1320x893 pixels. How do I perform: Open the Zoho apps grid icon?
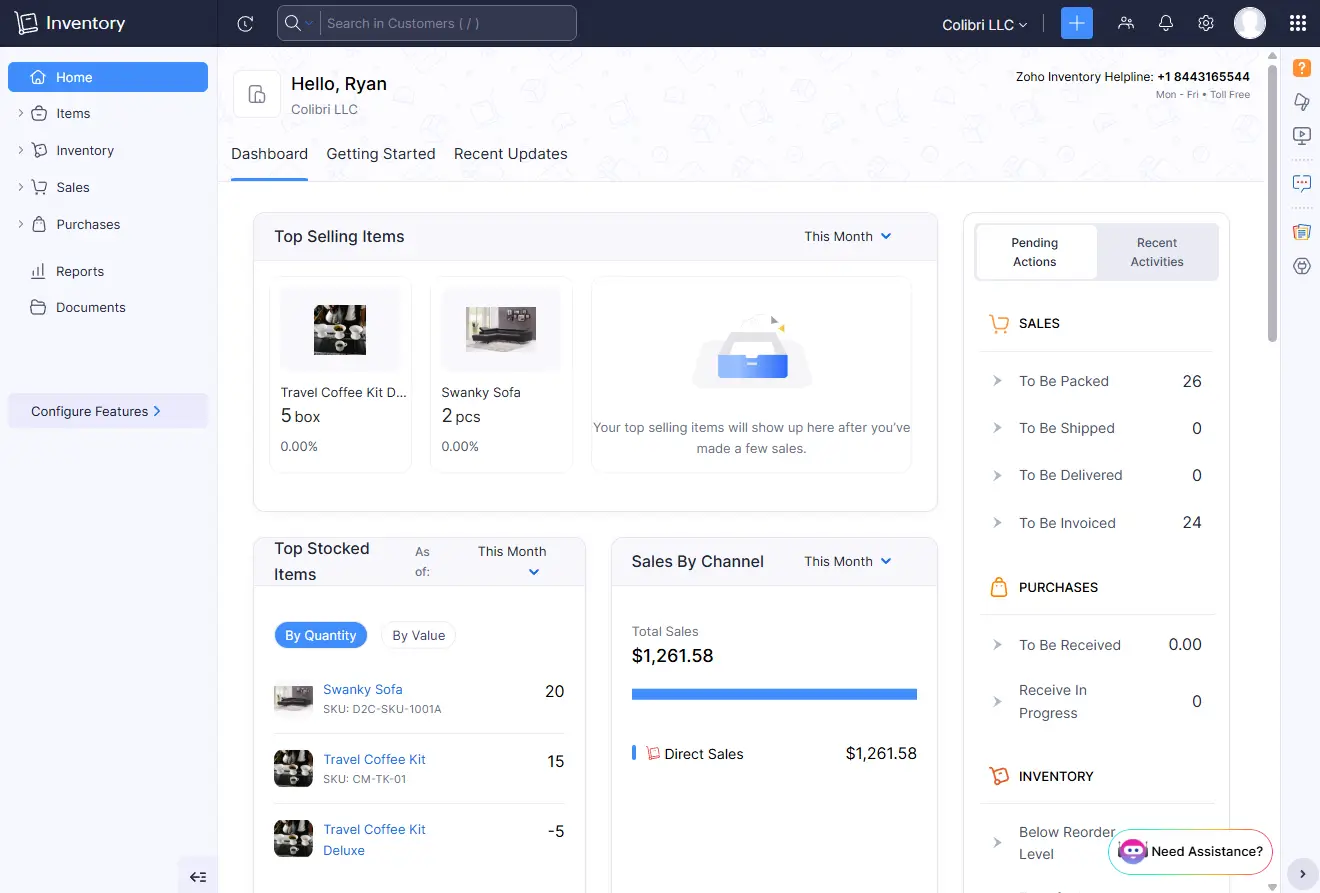click(x=1297, y=22)
